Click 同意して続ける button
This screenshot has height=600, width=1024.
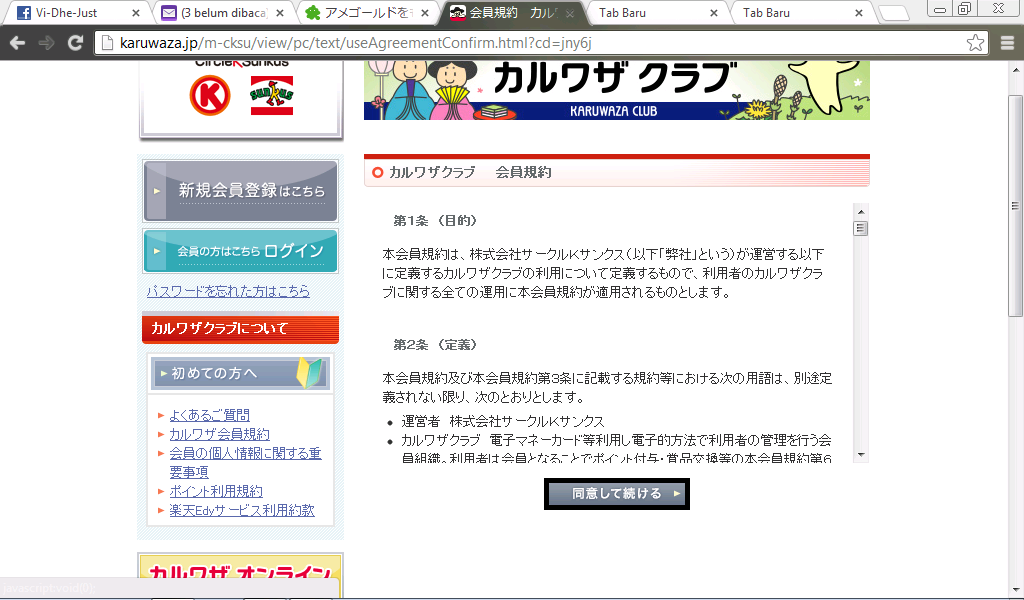(616, 494)
